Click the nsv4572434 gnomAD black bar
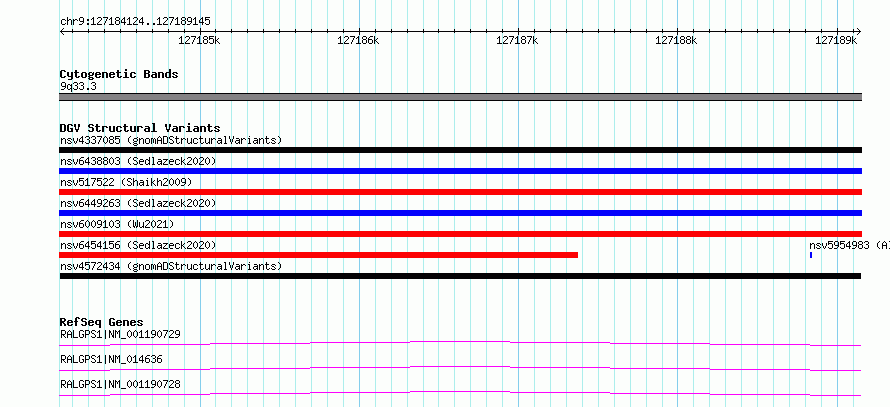Screen dimensions: 890x407 [460, 276]
